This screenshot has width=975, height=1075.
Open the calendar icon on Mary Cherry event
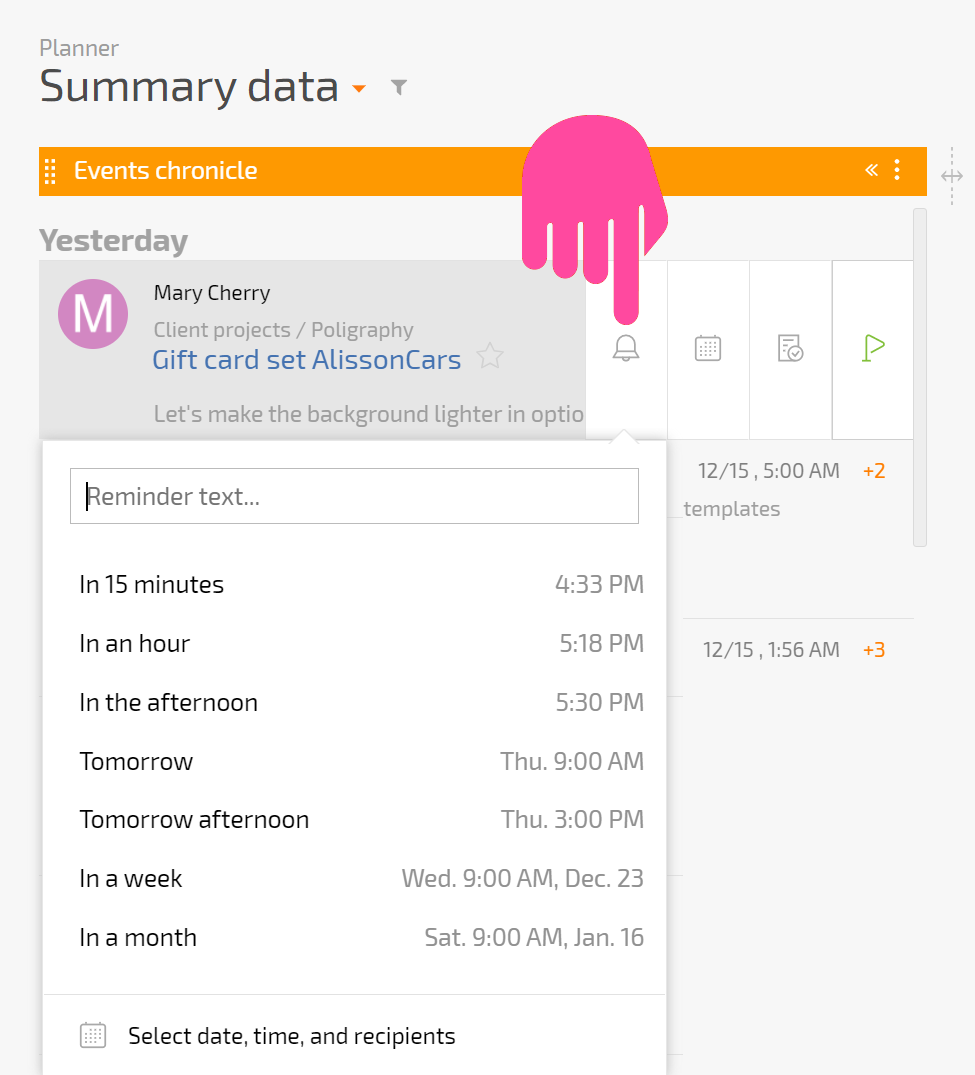(x=708, y=348)
